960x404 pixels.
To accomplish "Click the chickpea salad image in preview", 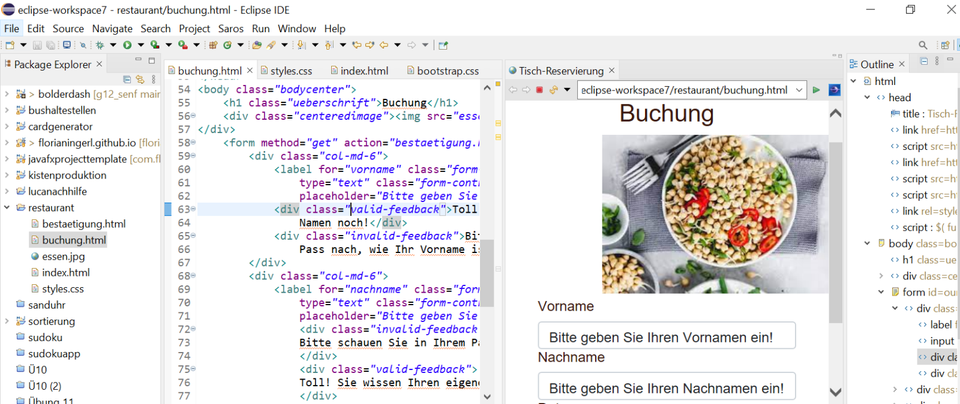I will [x=715, y=214].
